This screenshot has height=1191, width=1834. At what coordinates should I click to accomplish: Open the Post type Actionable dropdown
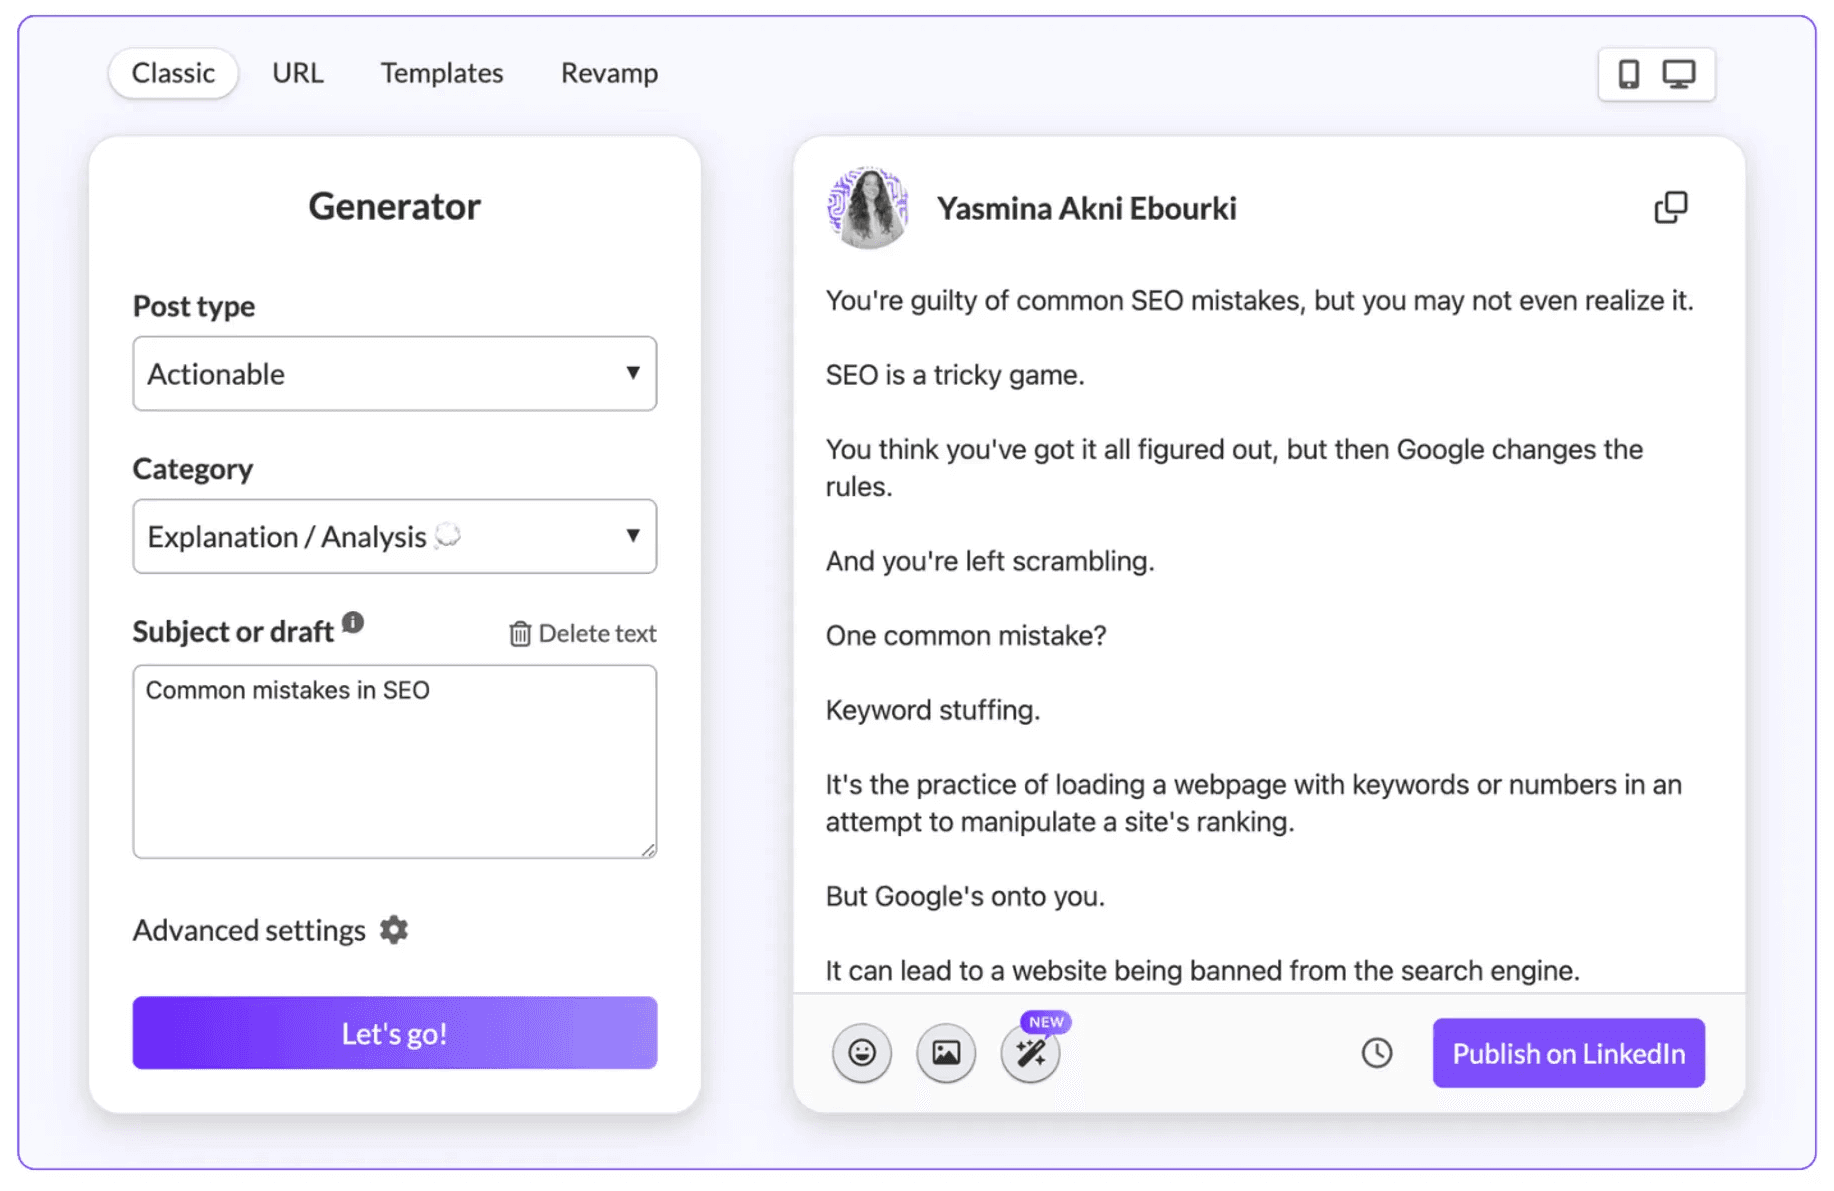coord(395,373)
